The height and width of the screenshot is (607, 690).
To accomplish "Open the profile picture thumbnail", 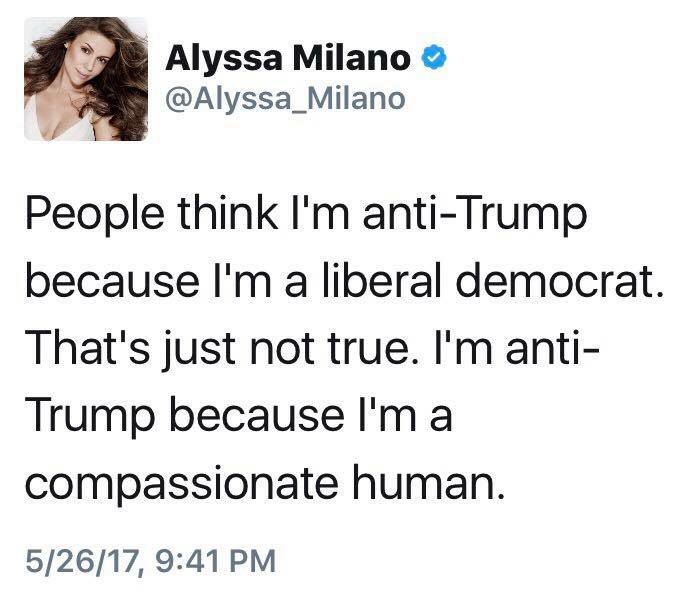I will 86,79.
